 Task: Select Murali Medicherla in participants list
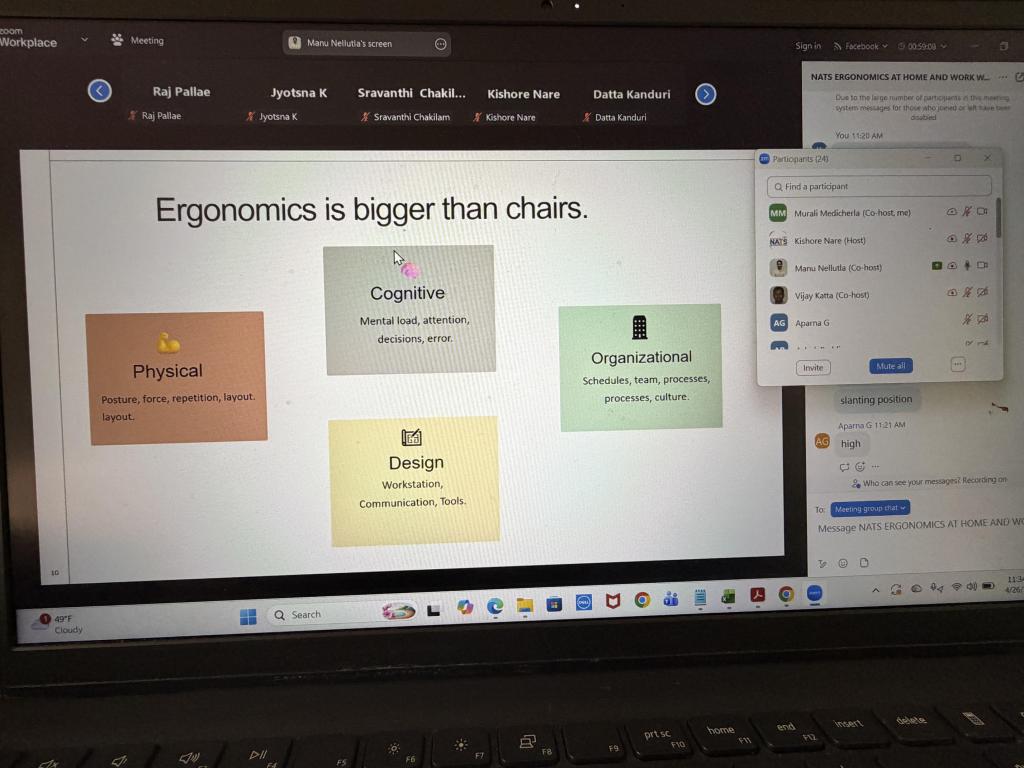(x=879, y=213)
